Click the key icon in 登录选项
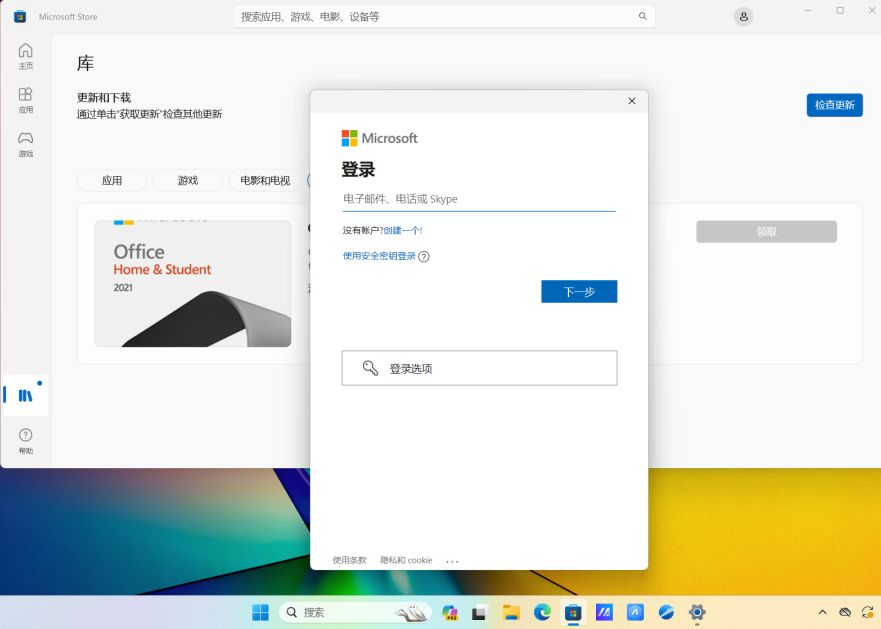 tap(370, 368)
